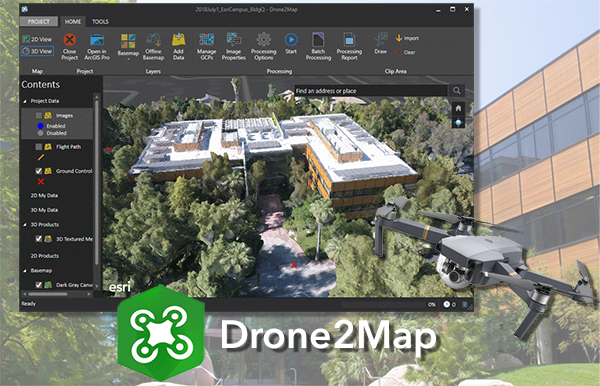Uncheck the Ground Control layer

[x=39, y=171]
